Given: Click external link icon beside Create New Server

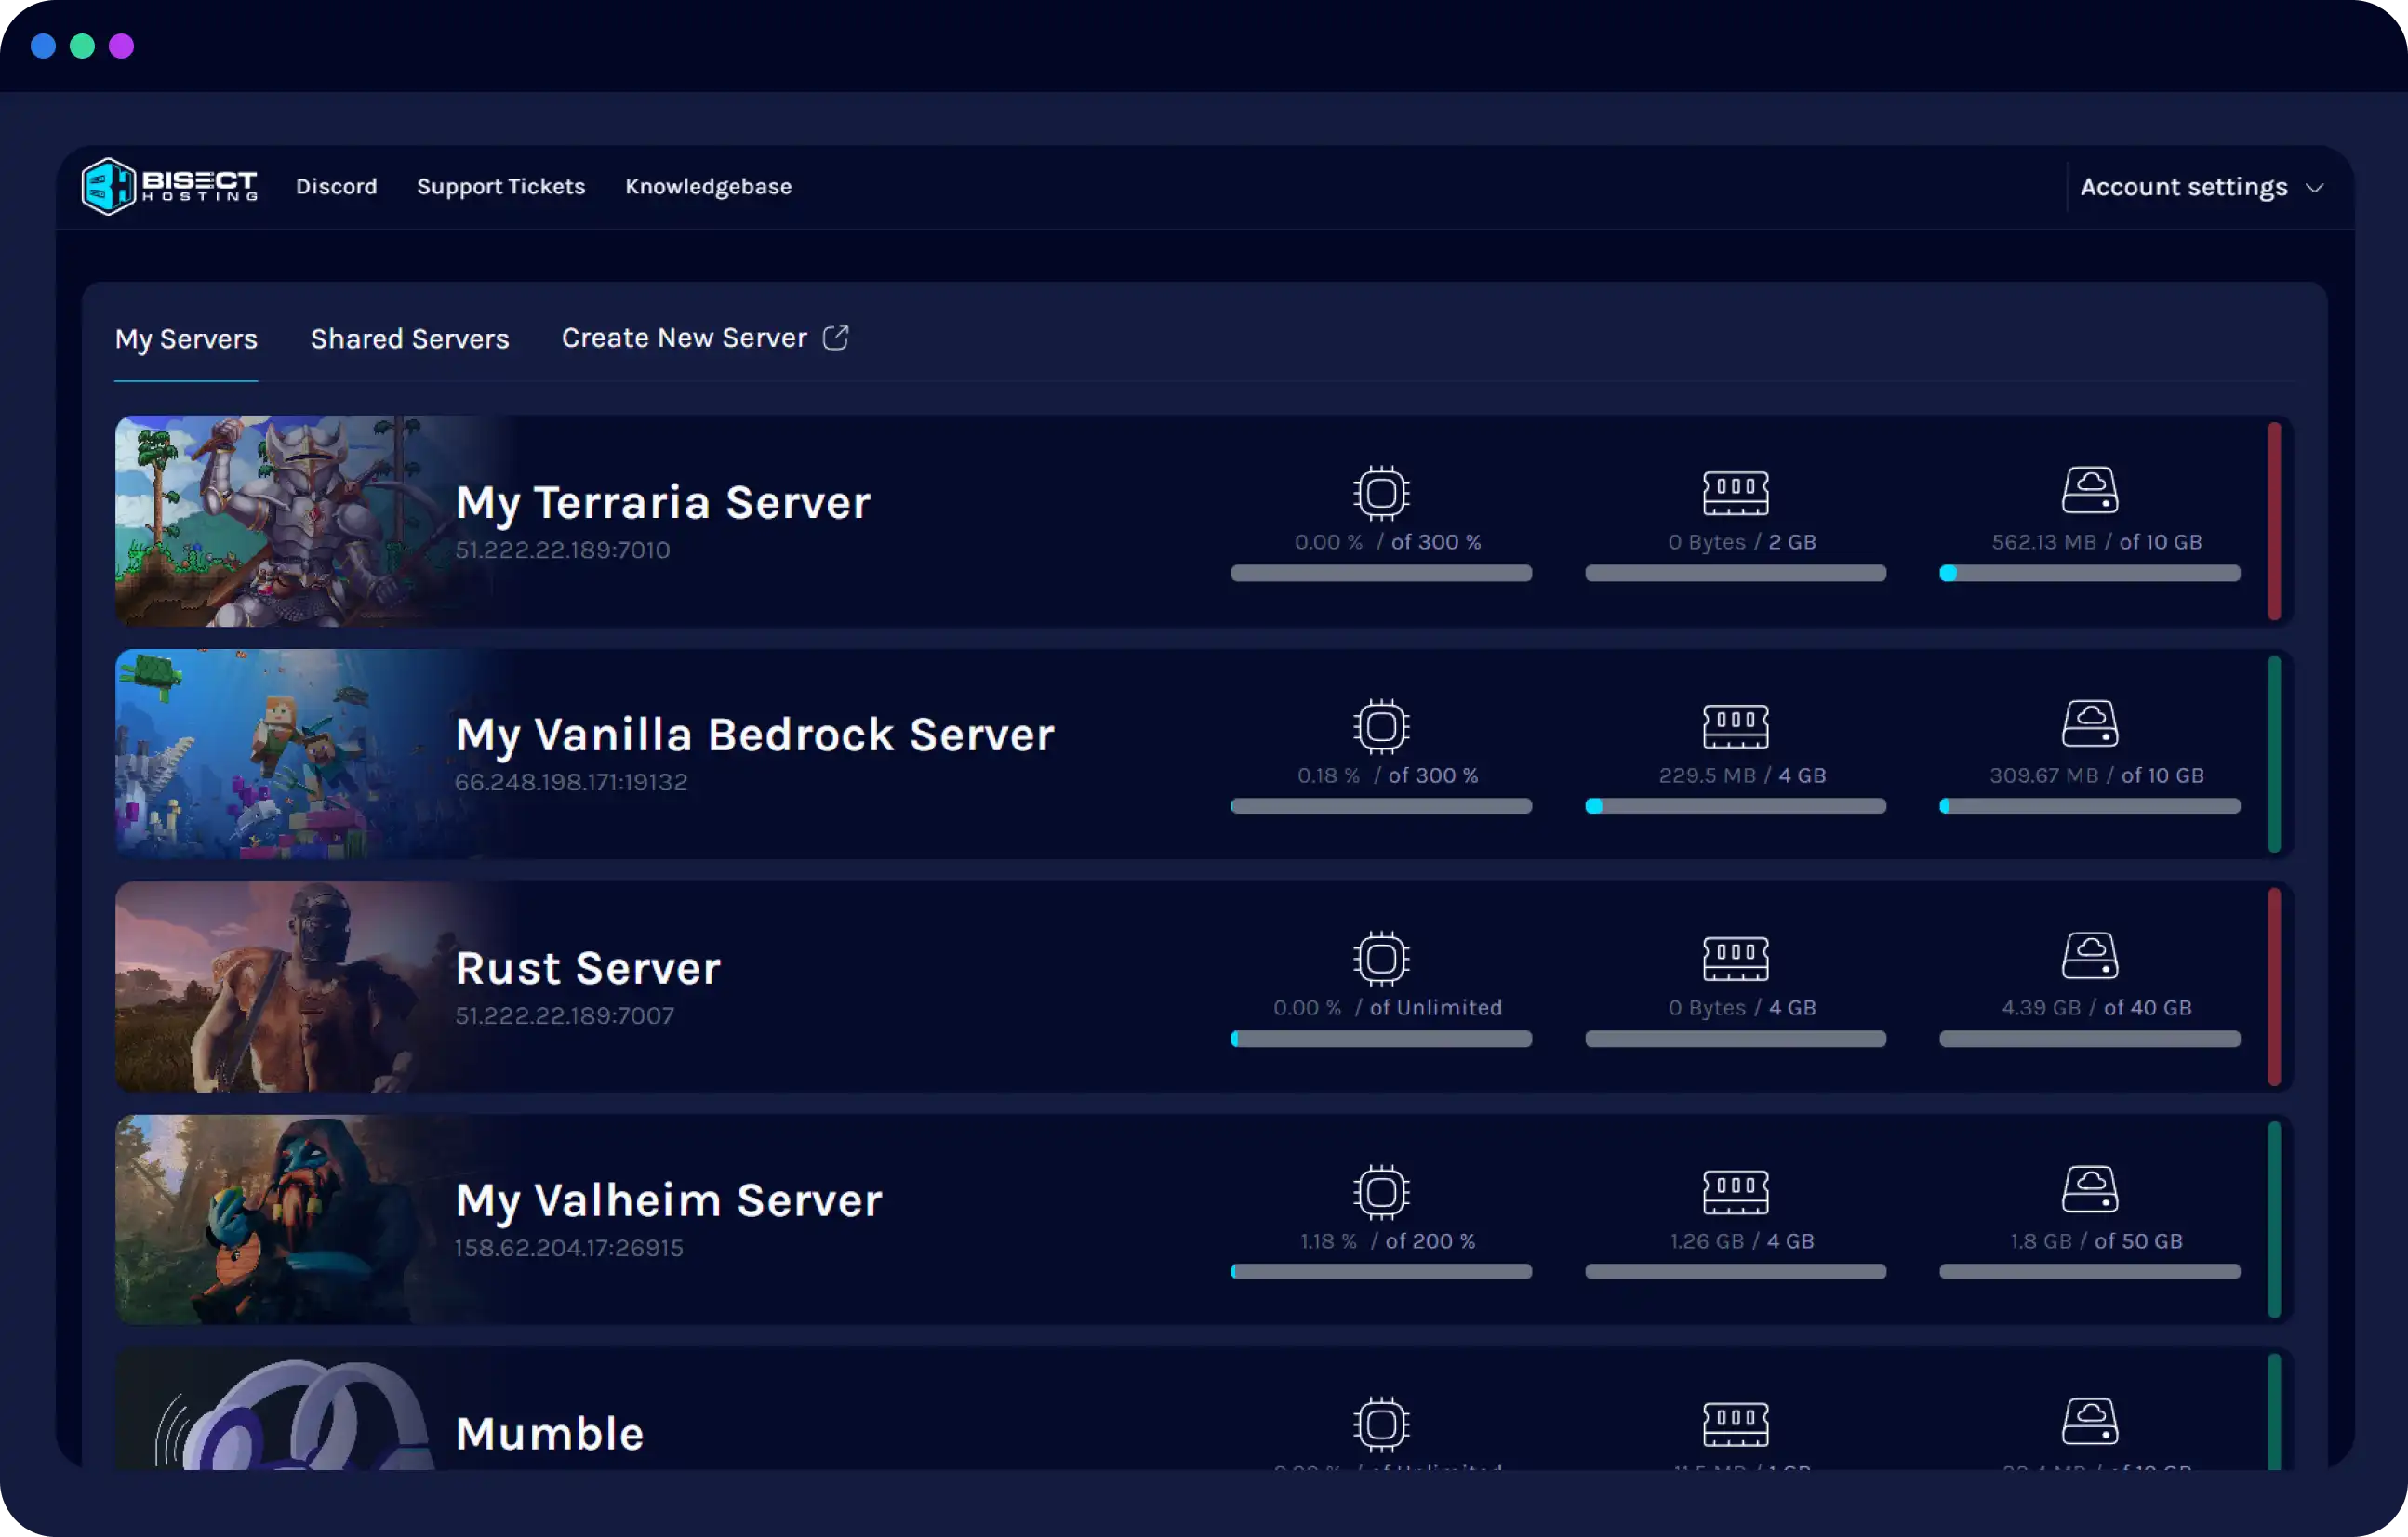Looking at the screenshot, I should click(836, 338).
